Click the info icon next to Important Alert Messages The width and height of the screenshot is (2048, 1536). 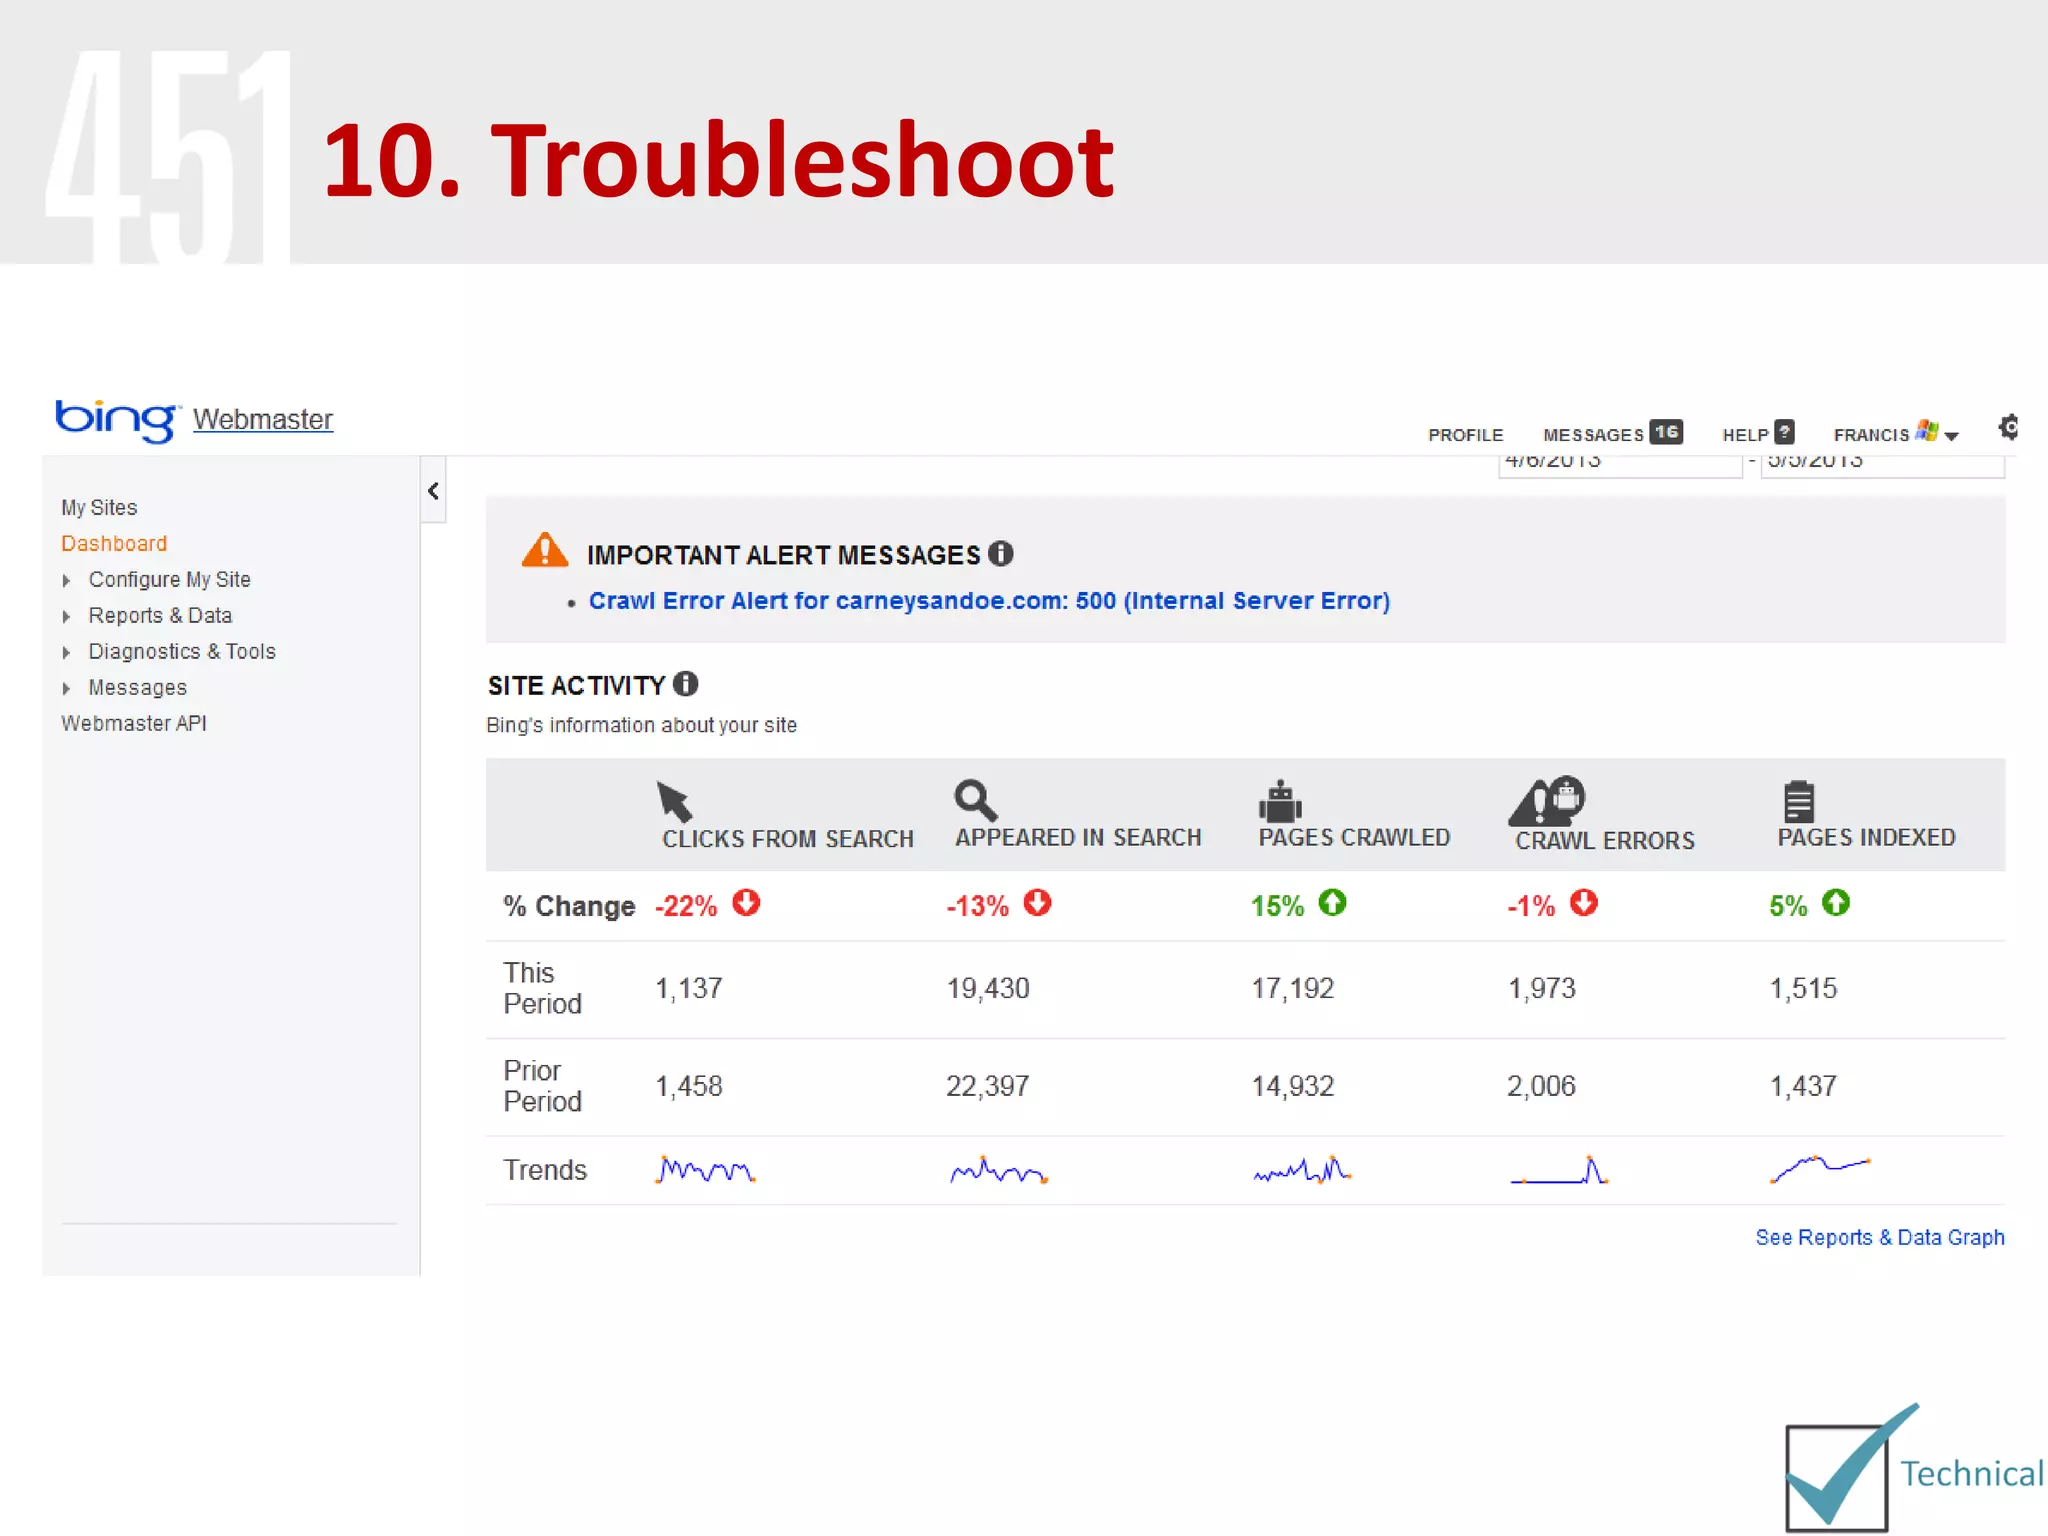pyautogui.click(x=1001, y=553)
